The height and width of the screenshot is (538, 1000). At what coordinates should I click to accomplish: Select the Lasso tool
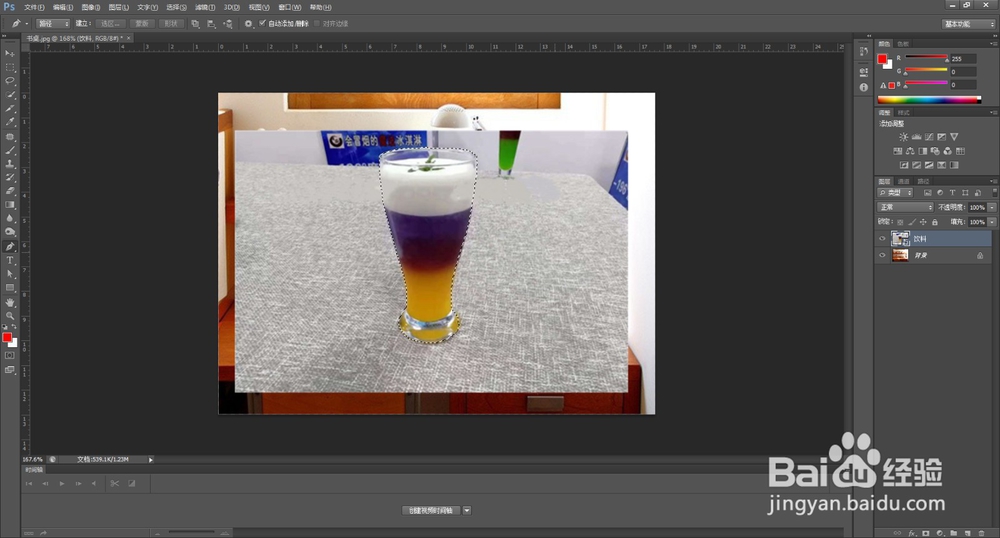(x=10, y=81)
